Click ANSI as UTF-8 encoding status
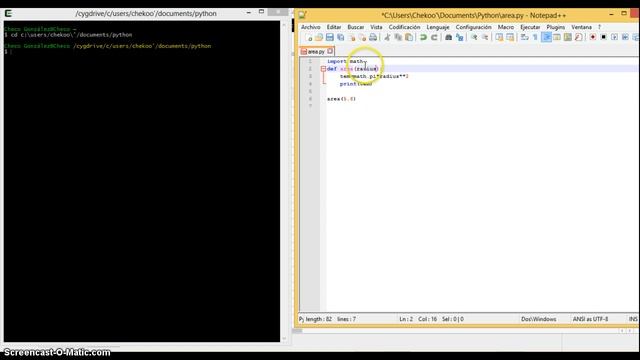The image size is (640, 360). pos(590,319)
